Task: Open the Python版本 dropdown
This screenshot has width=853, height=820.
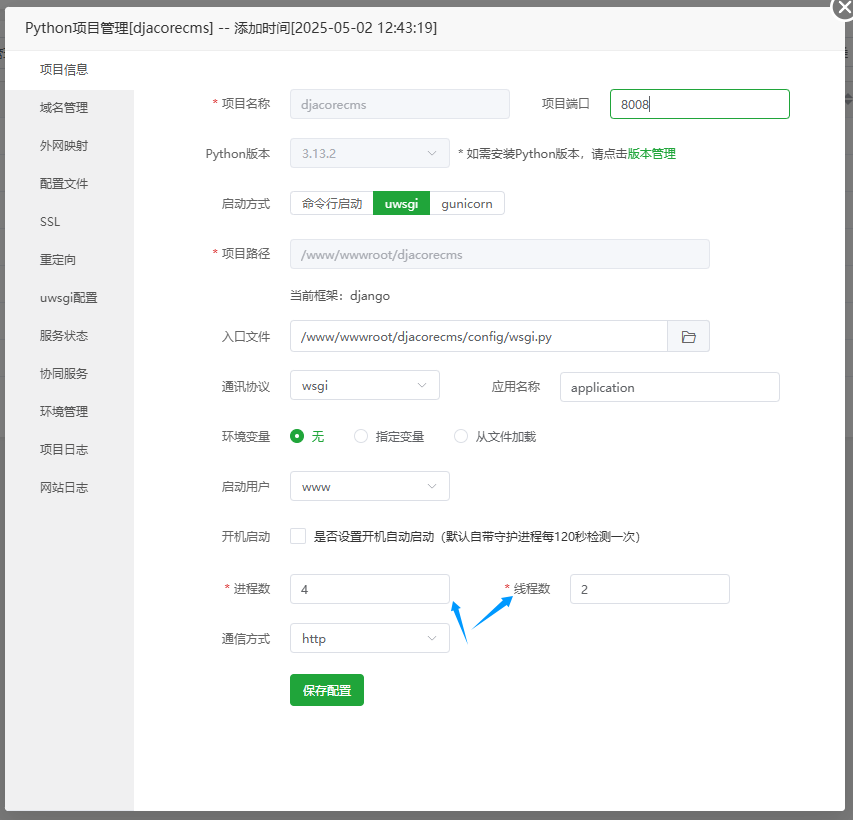Action: [369, 153]
